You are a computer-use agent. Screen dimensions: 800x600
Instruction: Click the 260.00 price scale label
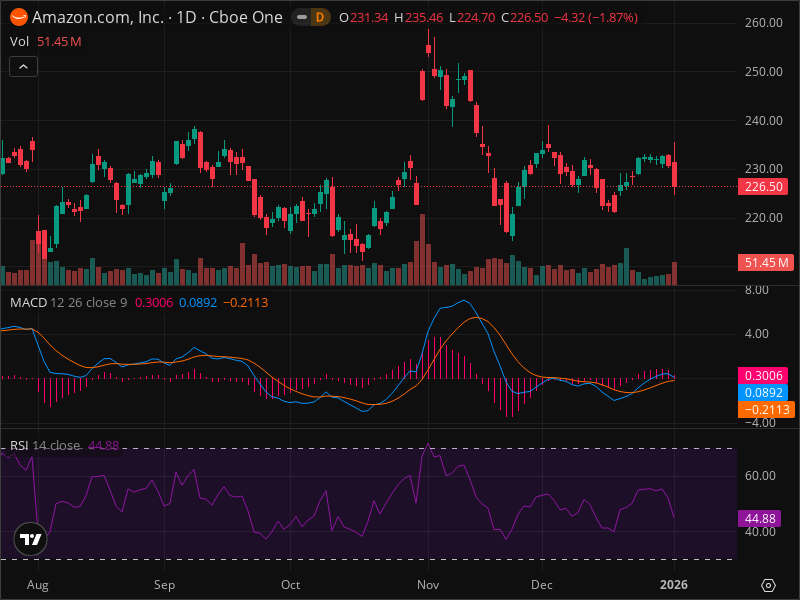coord(763,23)
